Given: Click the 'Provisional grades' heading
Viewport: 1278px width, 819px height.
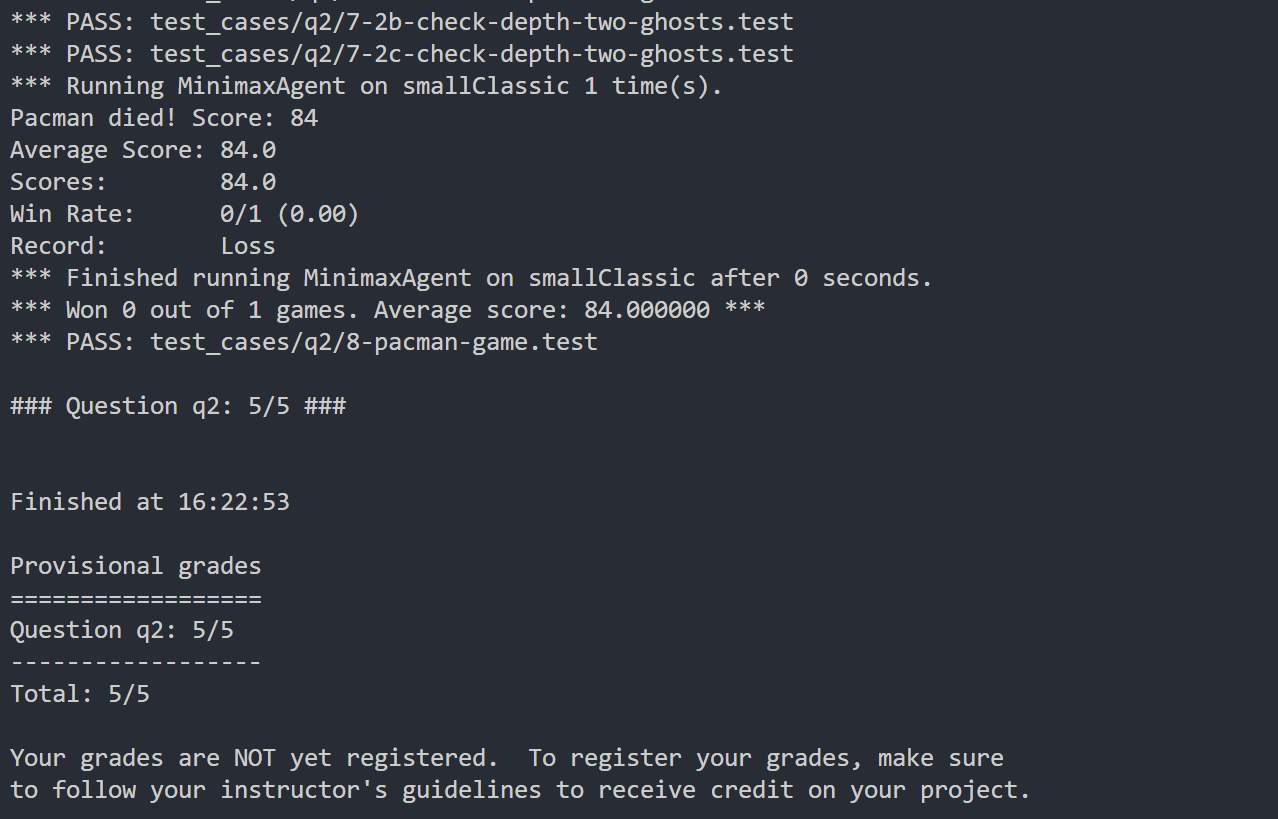Looking at the screenshot, I should coord(136,565).
